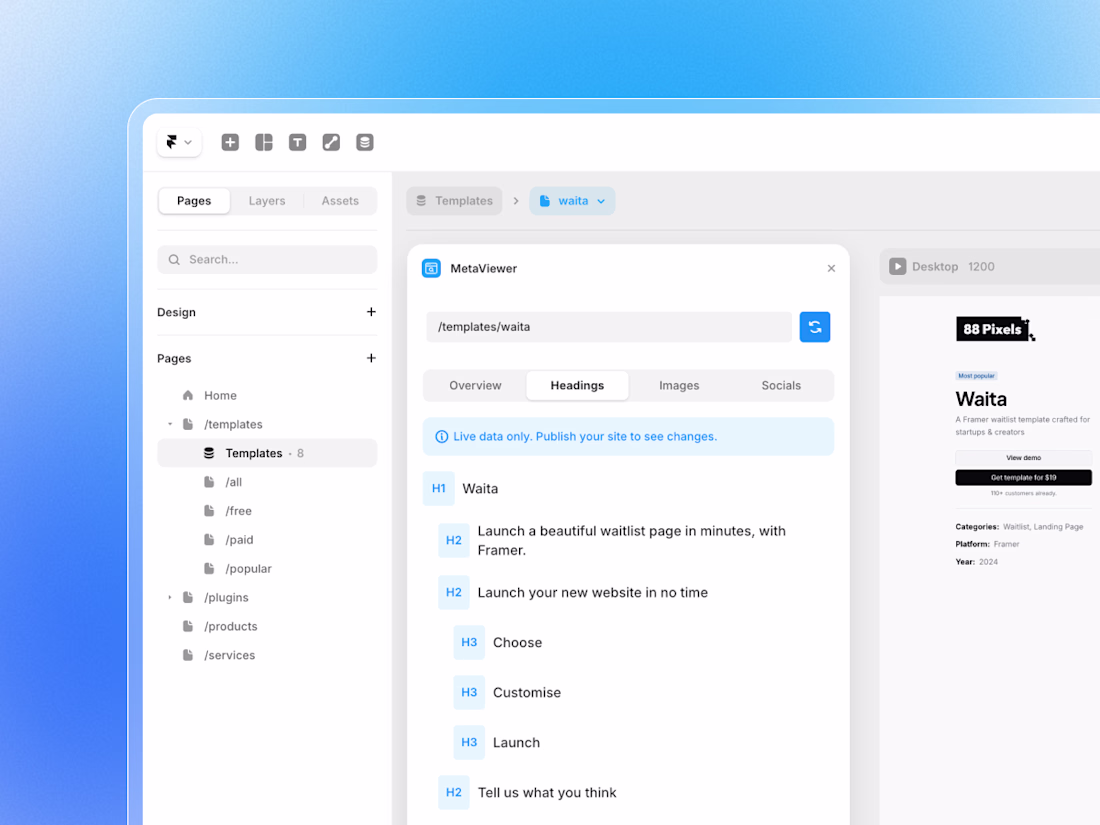Select the Templates collection row

[x=267, y=453]
